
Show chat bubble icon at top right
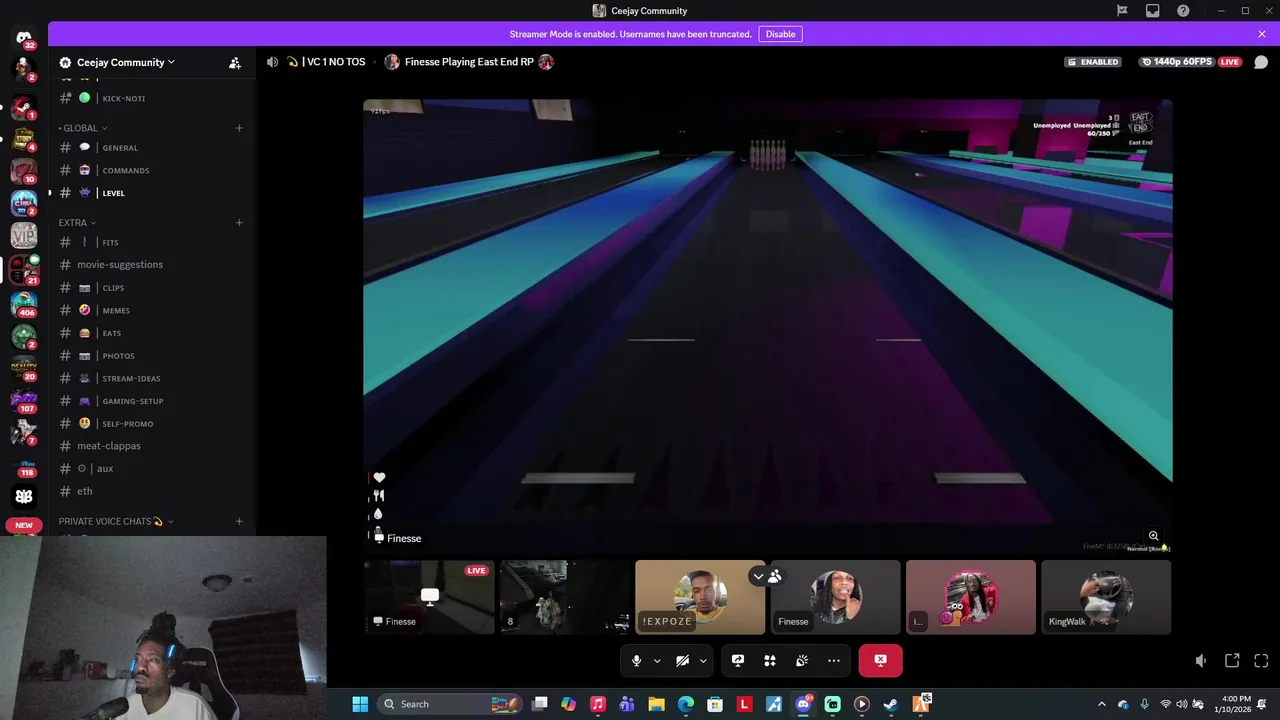(1261, 62)
